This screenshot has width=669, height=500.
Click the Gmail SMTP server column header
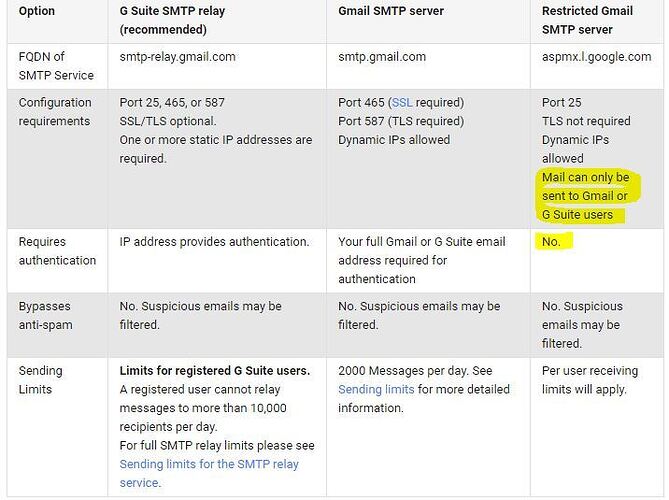(x=391, y=11)
